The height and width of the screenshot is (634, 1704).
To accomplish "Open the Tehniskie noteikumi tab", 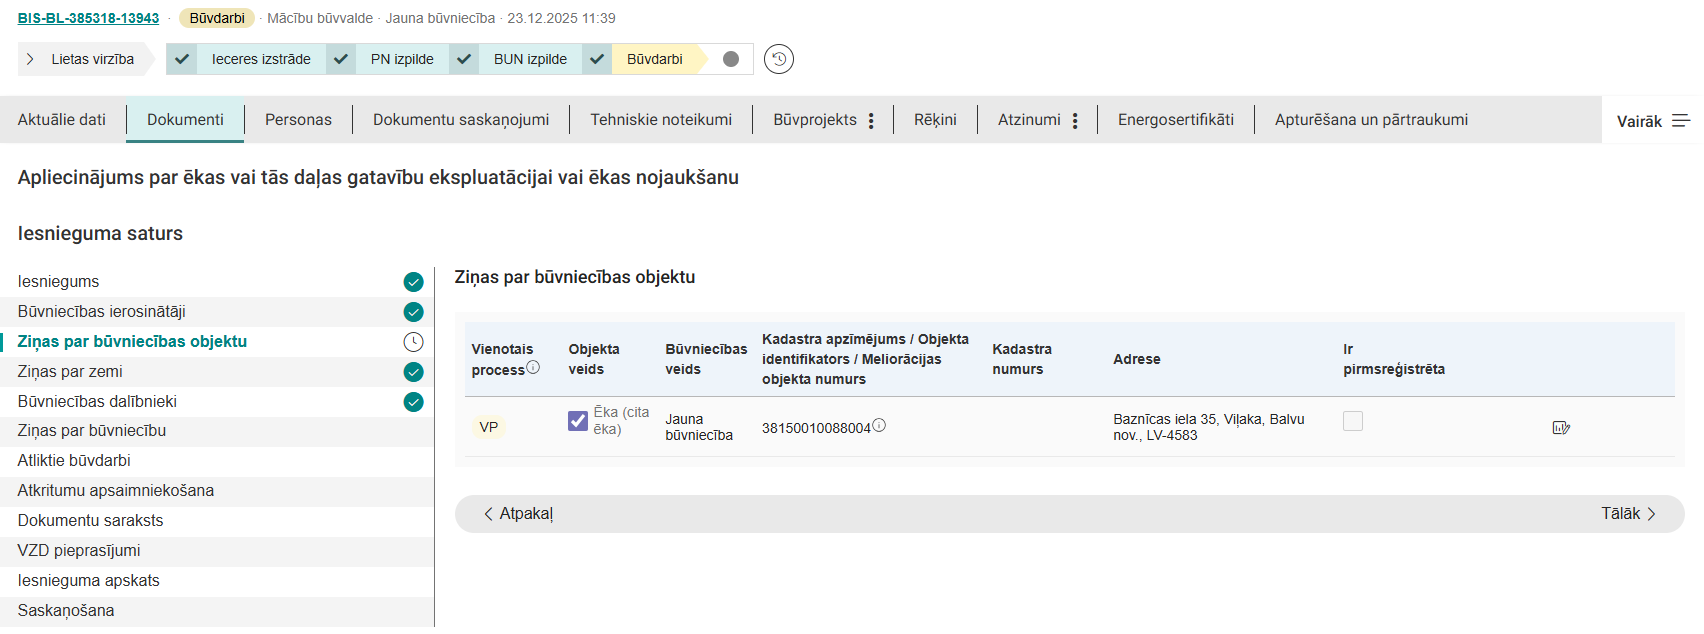I will 660,120.
